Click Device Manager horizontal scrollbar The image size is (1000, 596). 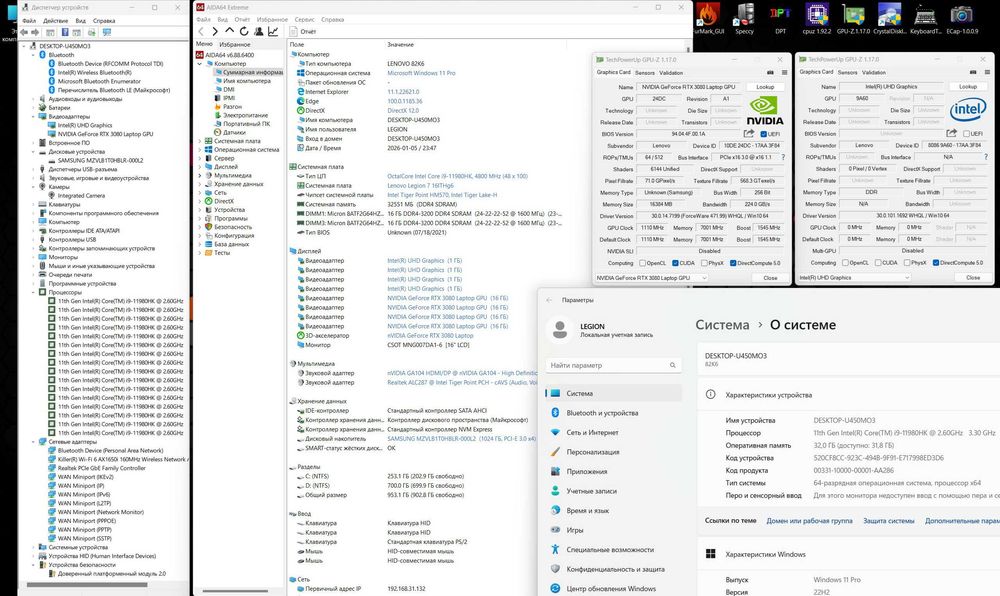[x=85, y=585]
